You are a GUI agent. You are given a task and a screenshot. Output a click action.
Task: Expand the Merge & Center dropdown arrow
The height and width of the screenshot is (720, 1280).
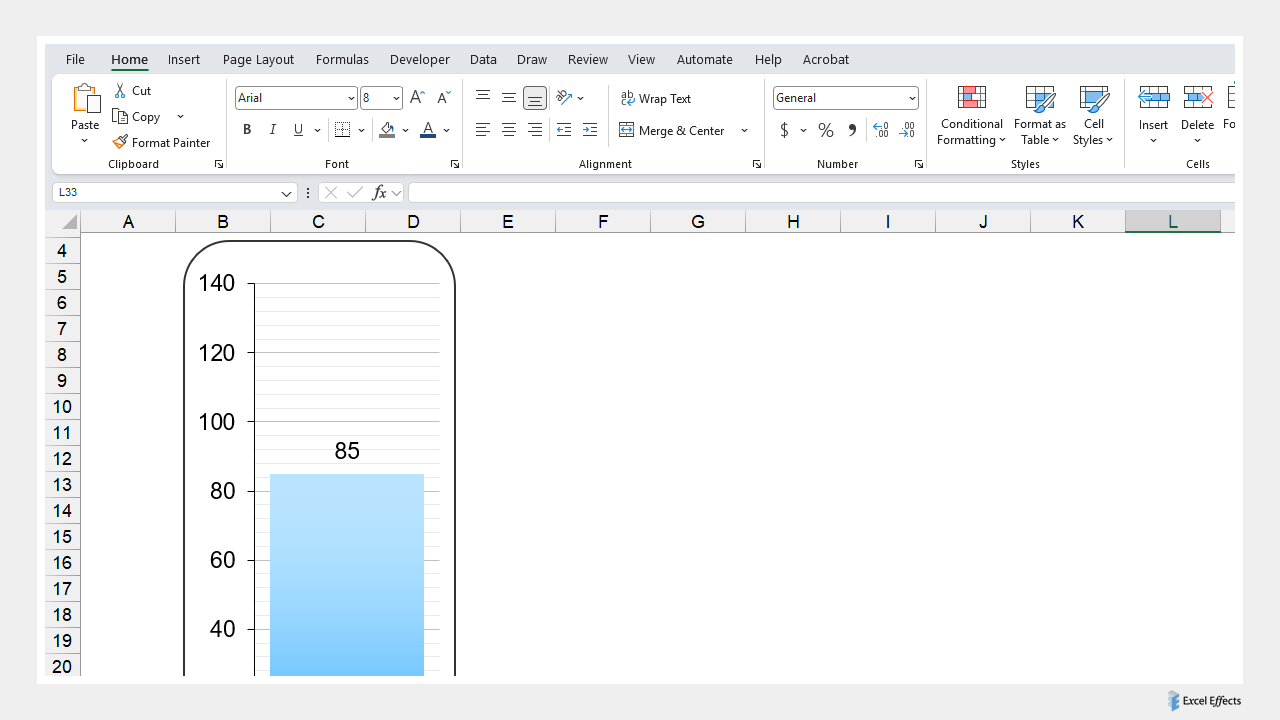pyautogui.click(x=744, y=131)
